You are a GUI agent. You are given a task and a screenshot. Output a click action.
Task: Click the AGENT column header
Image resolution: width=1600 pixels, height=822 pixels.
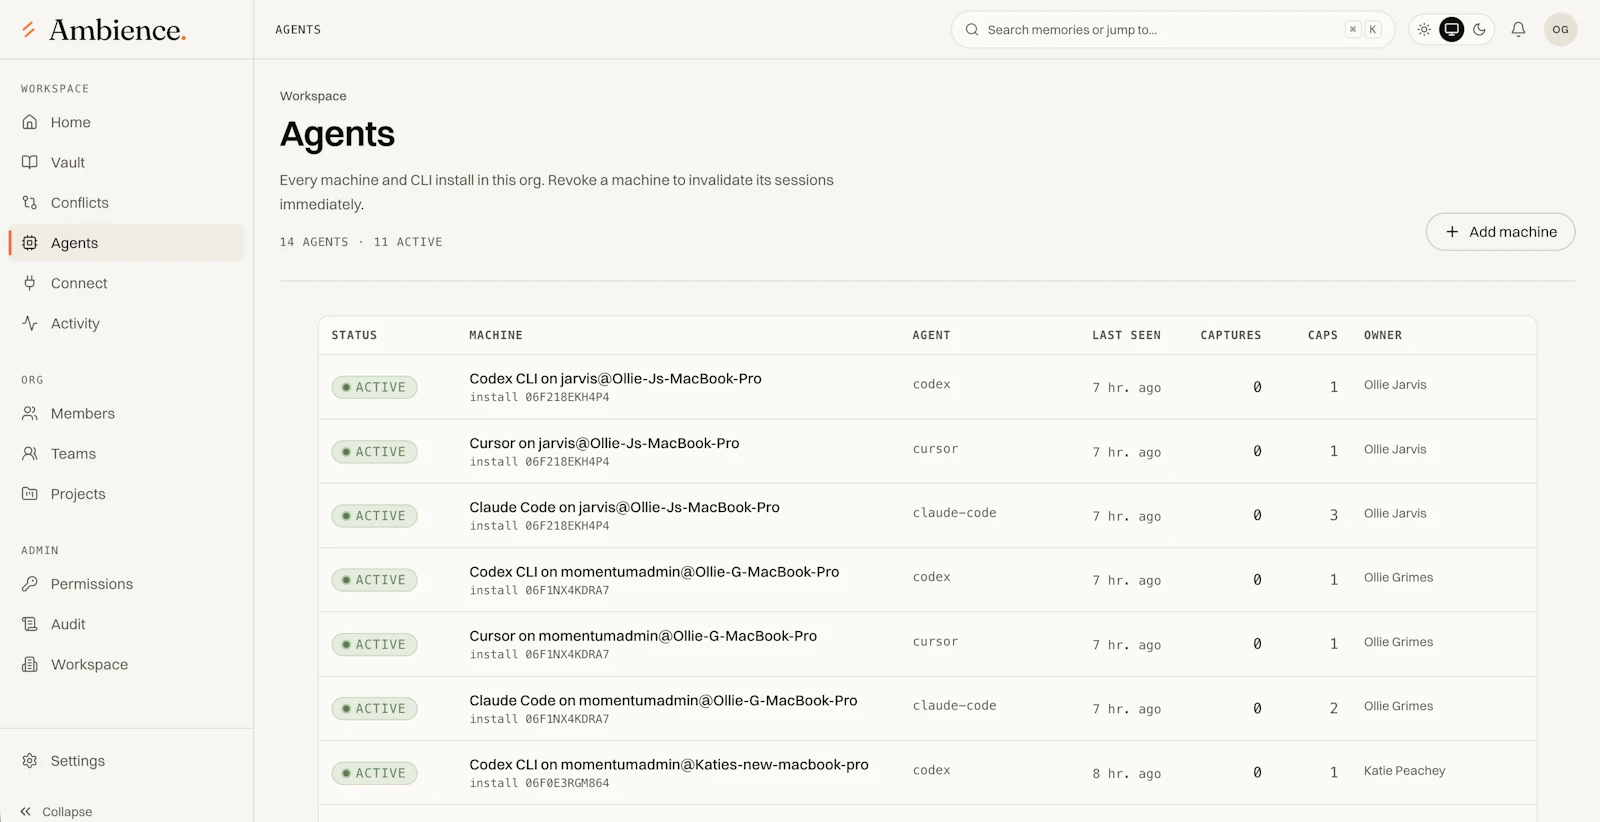click(x=931, y=335)
